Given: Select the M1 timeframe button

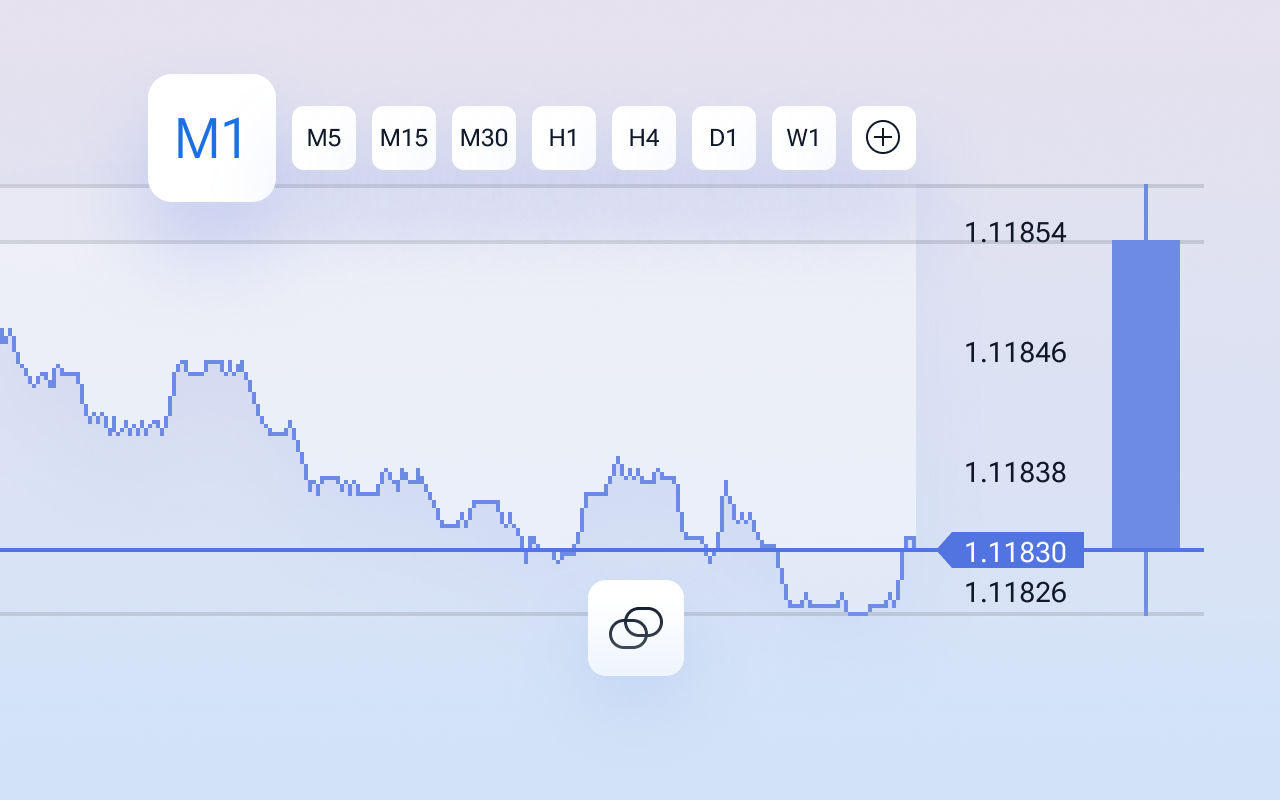Looking at the screenshot, I should tap(212, 138).
